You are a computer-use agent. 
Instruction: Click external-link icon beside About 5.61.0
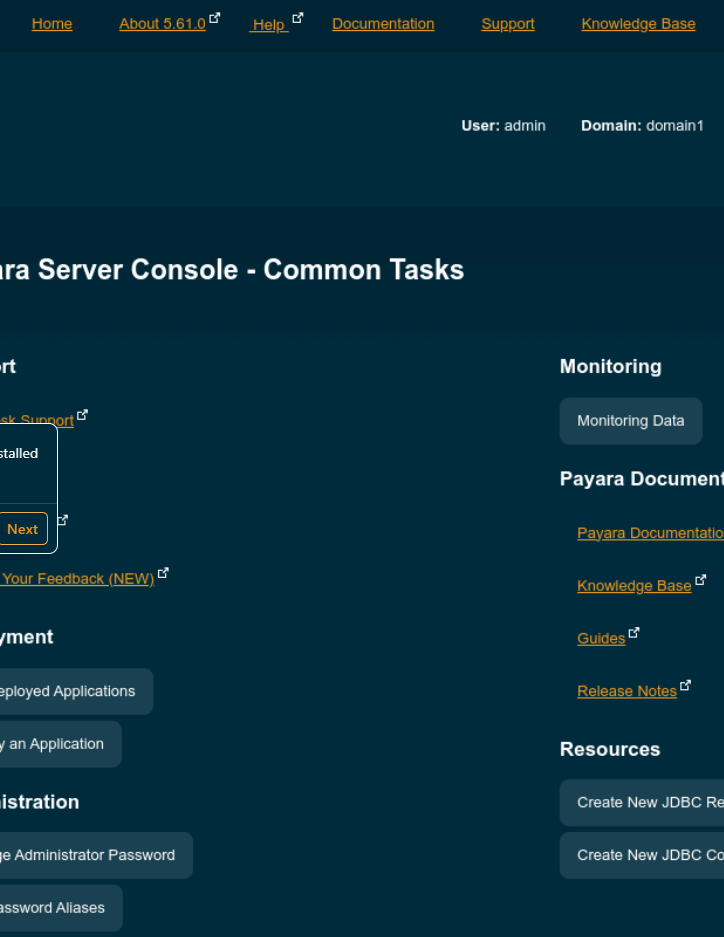[x=215, y=18]
